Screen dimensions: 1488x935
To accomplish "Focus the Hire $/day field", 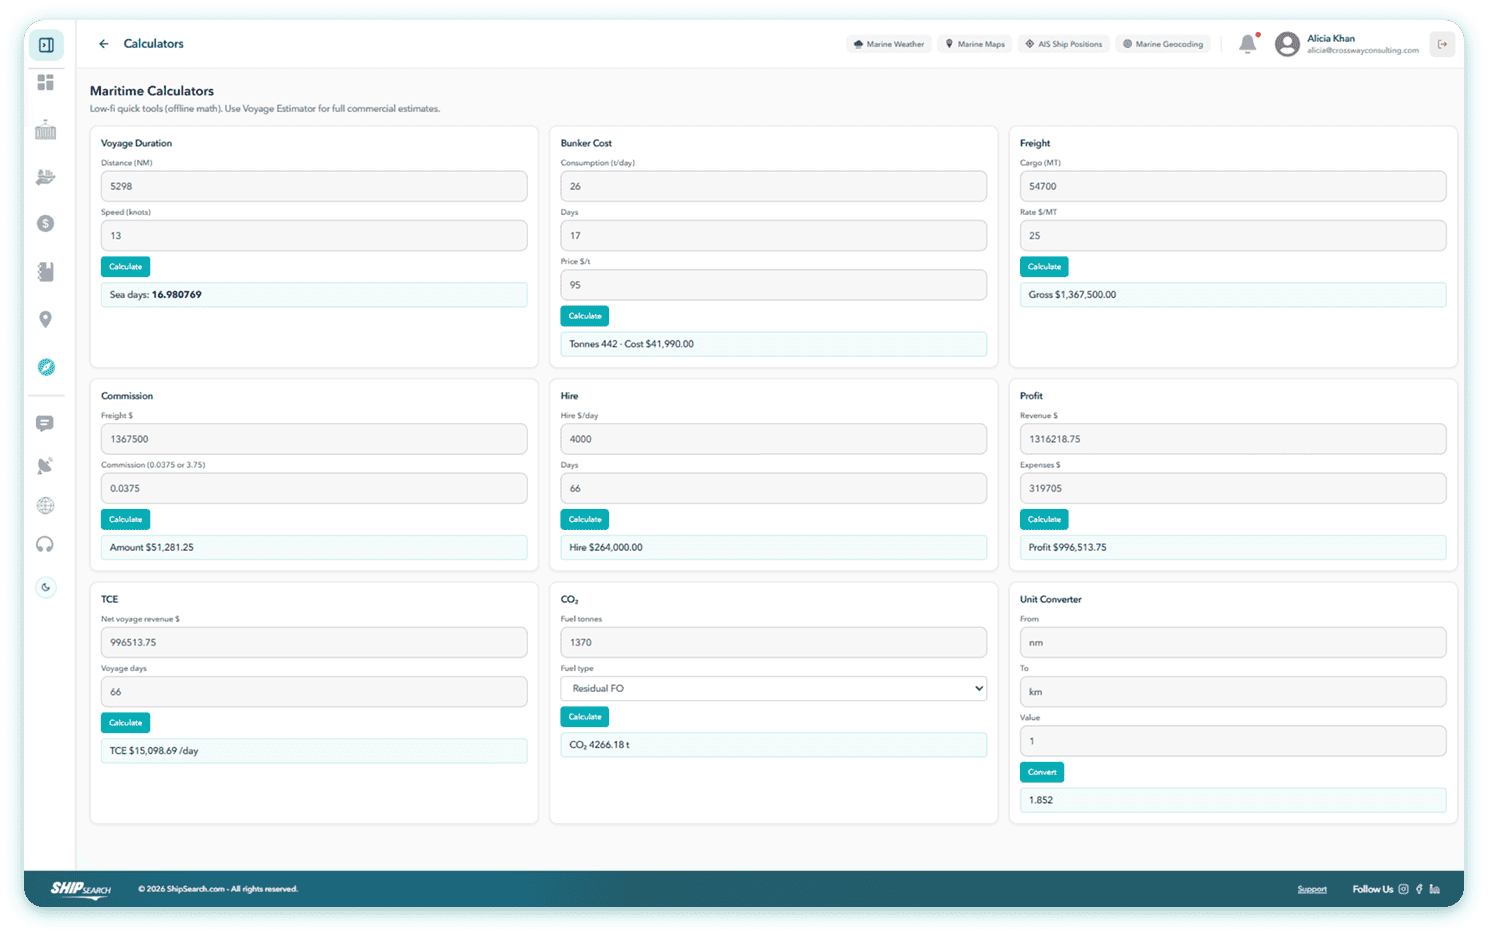I will click(773, 439).
